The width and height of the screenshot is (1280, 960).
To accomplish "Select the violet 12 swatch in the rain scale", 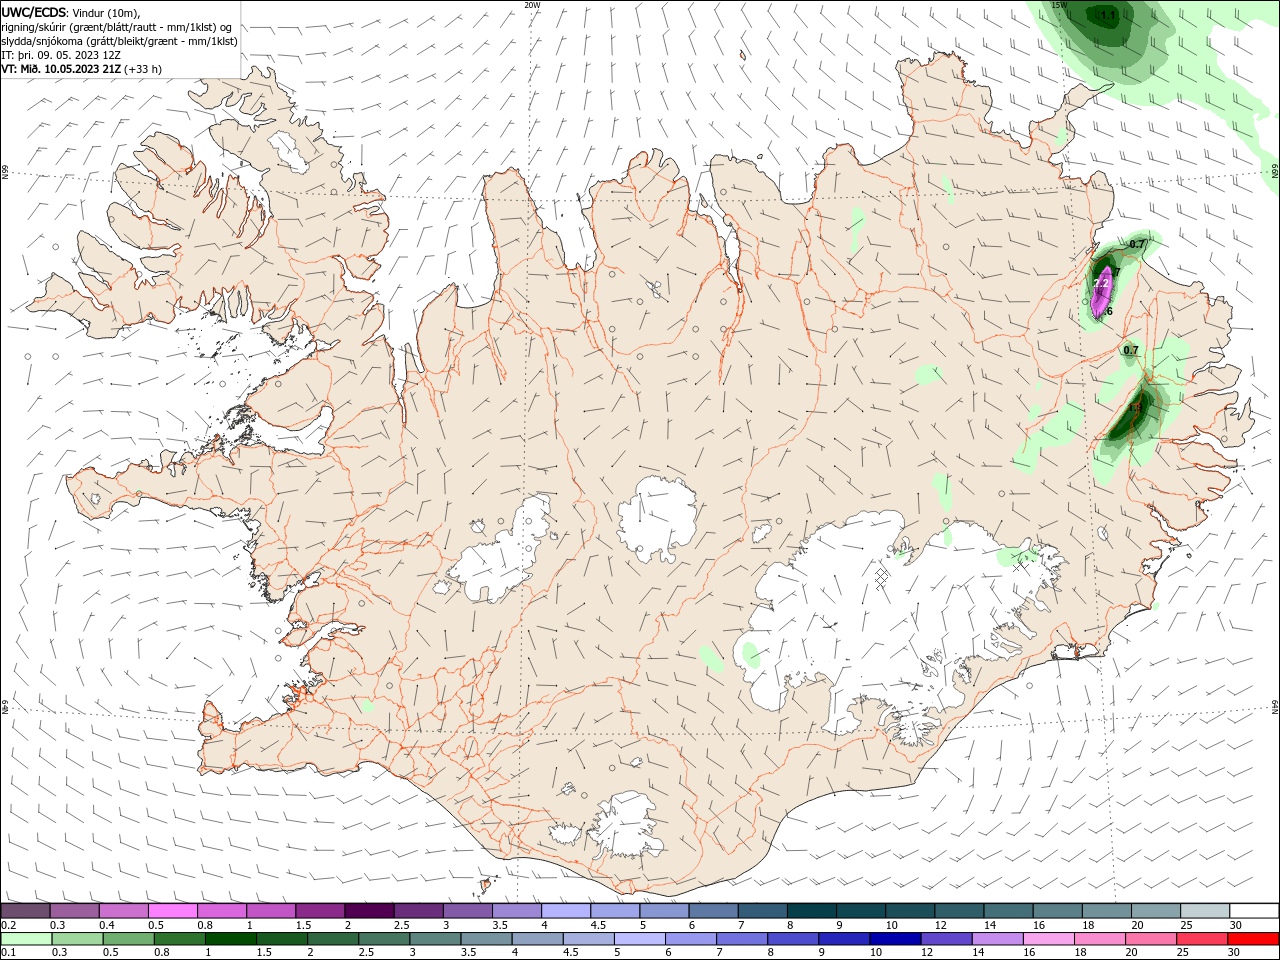I will (945, 939).
